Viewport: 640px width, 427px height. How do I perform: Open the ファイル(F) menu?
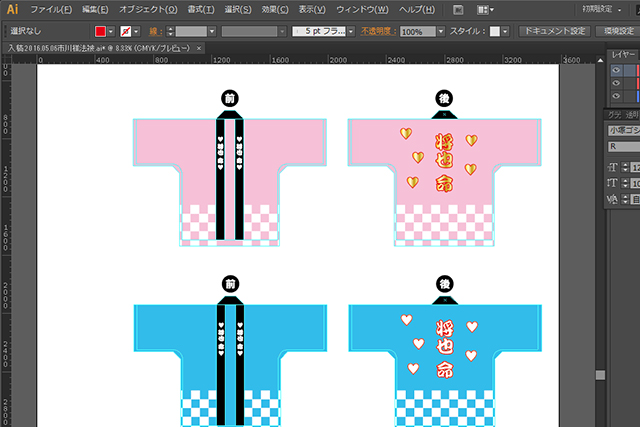click(51, 9)
